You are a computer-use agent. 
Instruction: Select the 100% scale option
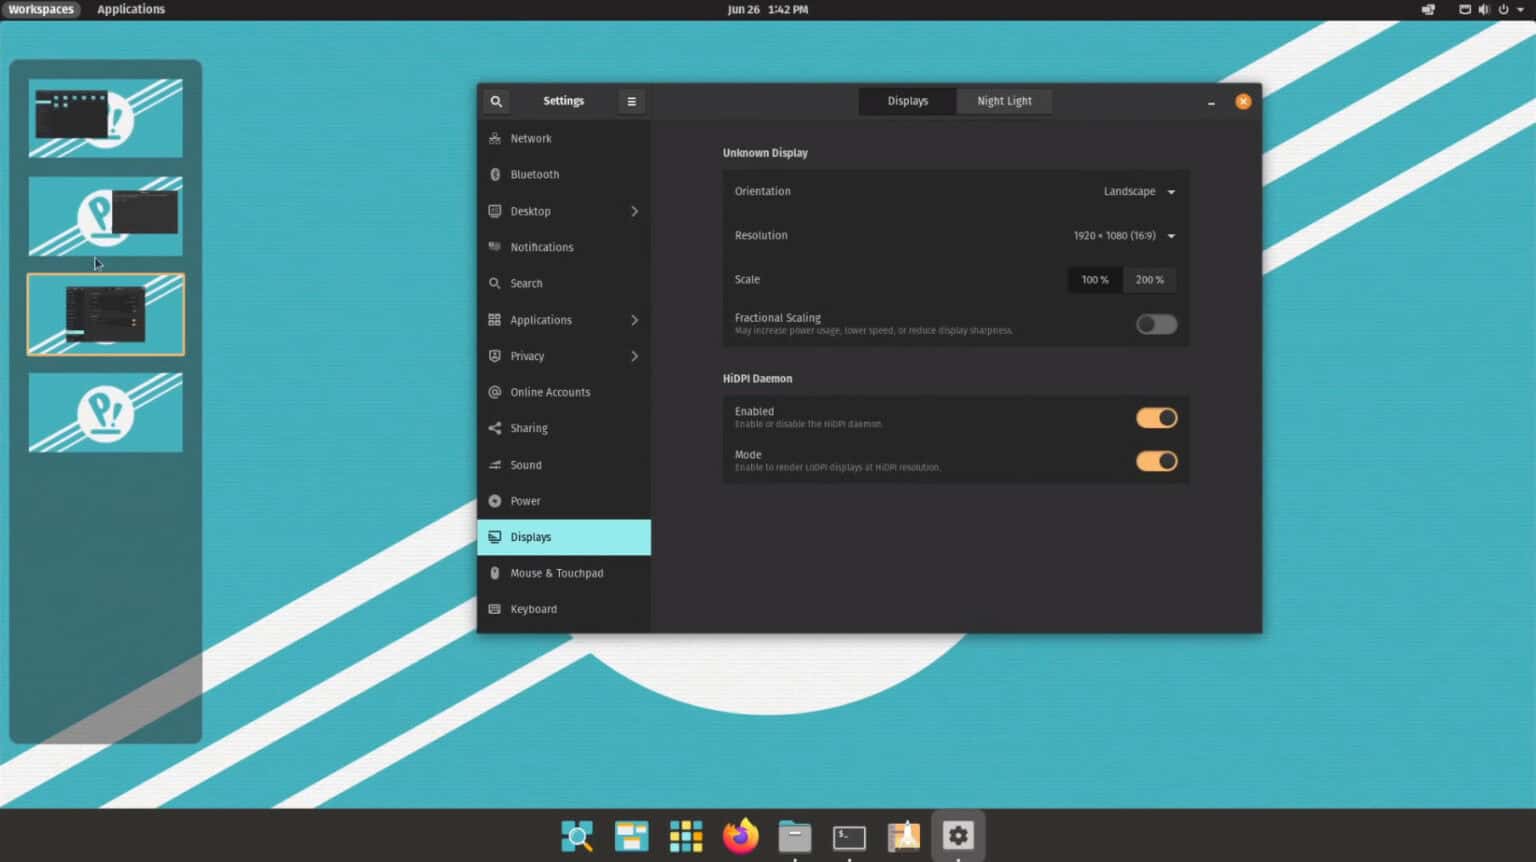pos(1094,280)
